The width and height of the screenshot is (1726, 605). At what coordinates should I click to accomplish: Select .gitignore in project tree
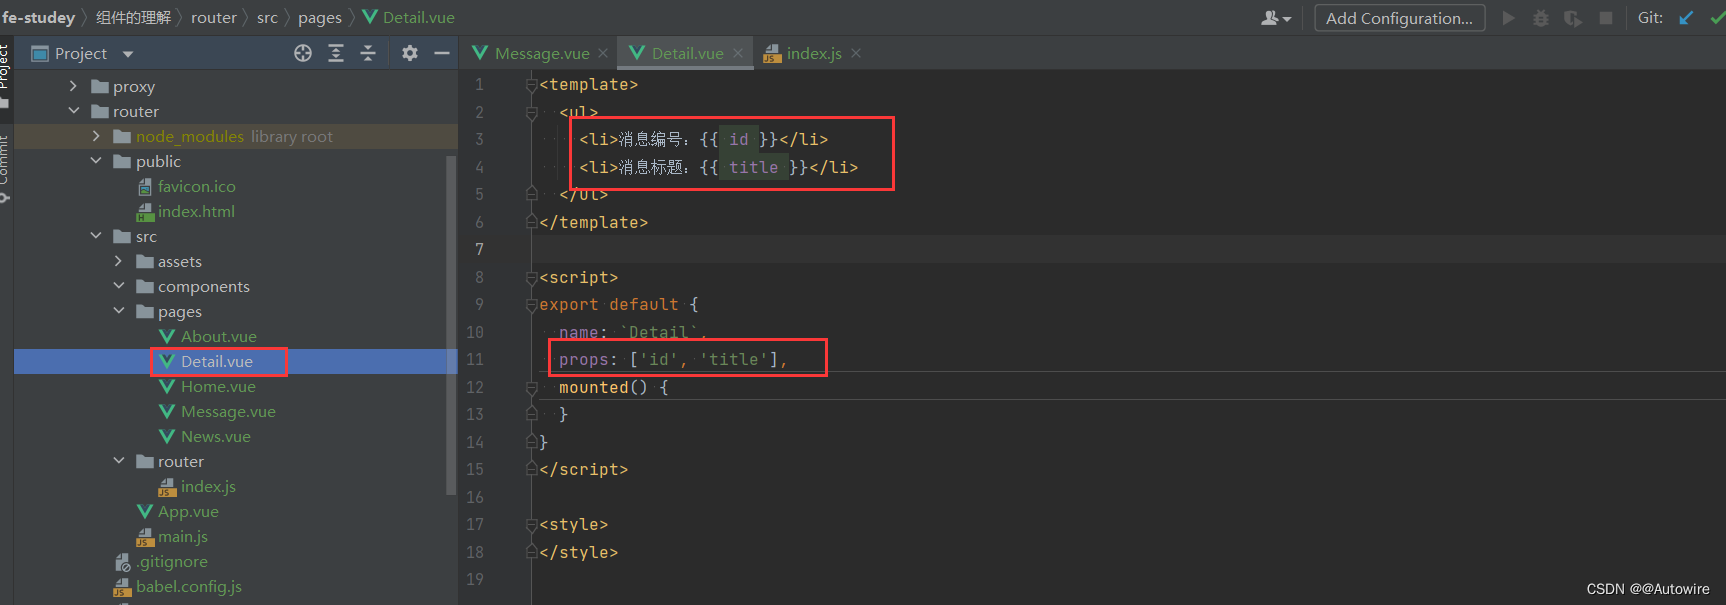[172, 561]
